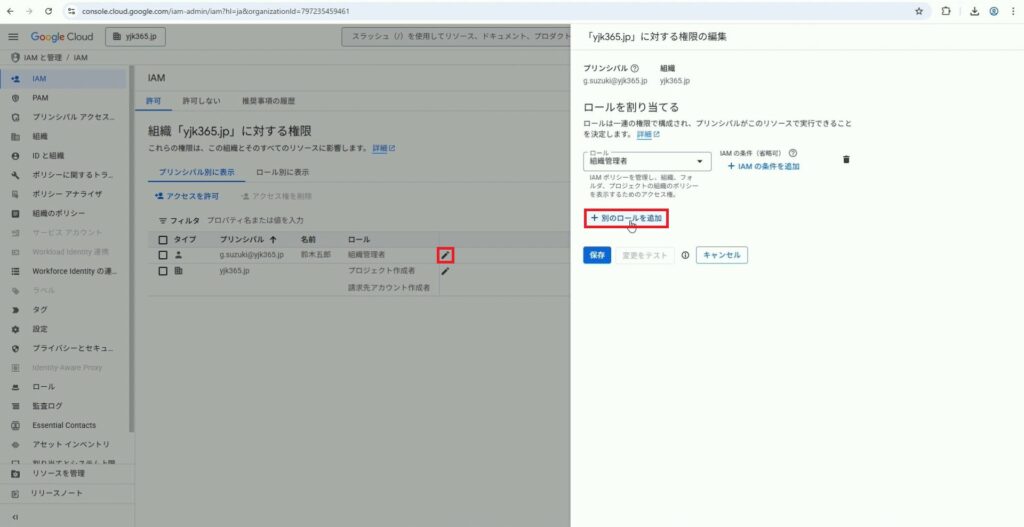The width and height of the screenshot is (1024, 527).
Task: Open the ロール dropdown showing 組織管理者
Action: pyautogui.click(x=647, y=160)
